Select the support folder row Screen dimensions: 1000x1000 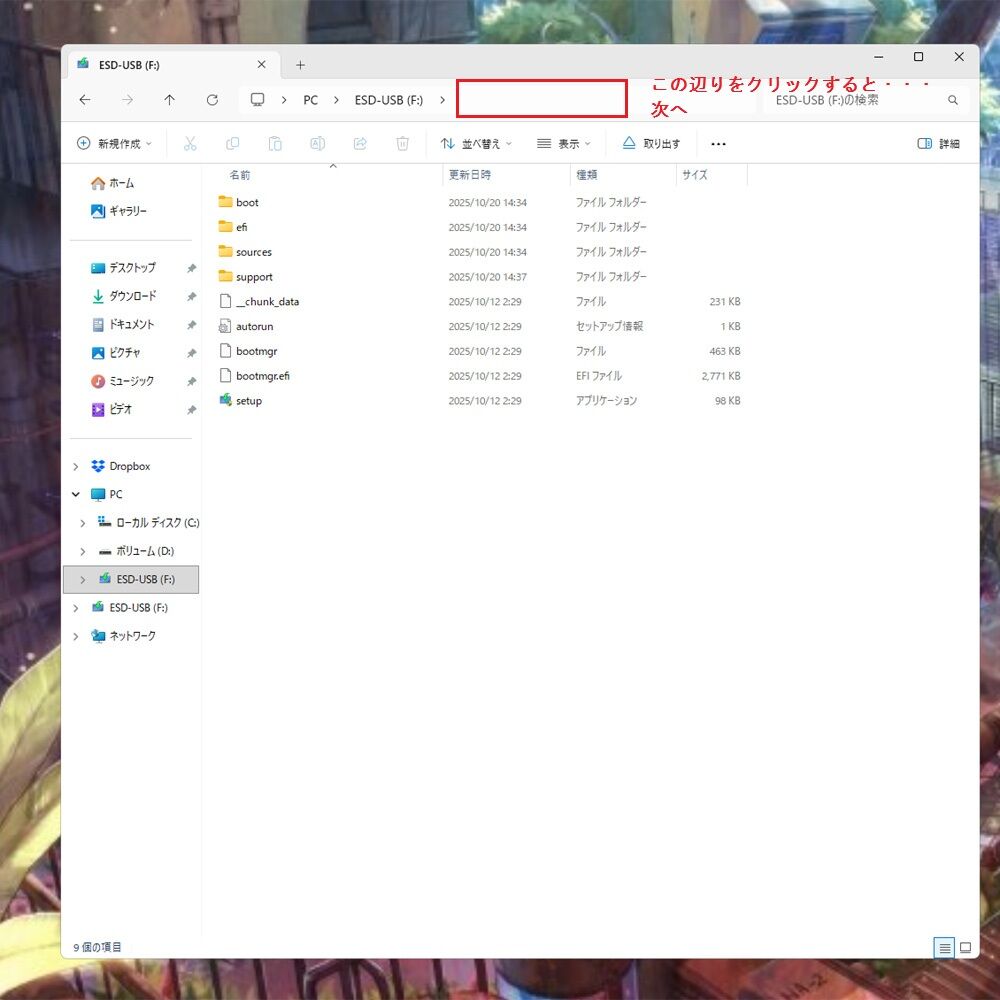click(x=480, y=277)
